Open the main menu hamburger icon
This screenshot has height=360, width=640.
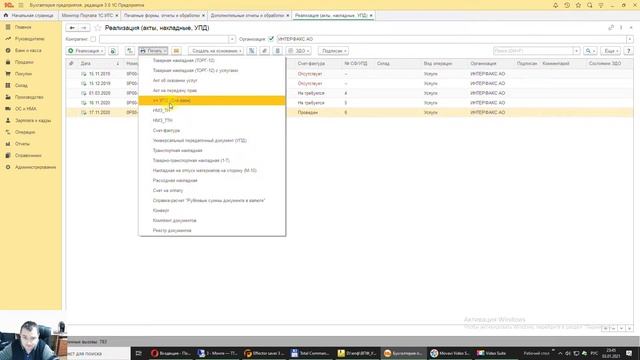21,5
